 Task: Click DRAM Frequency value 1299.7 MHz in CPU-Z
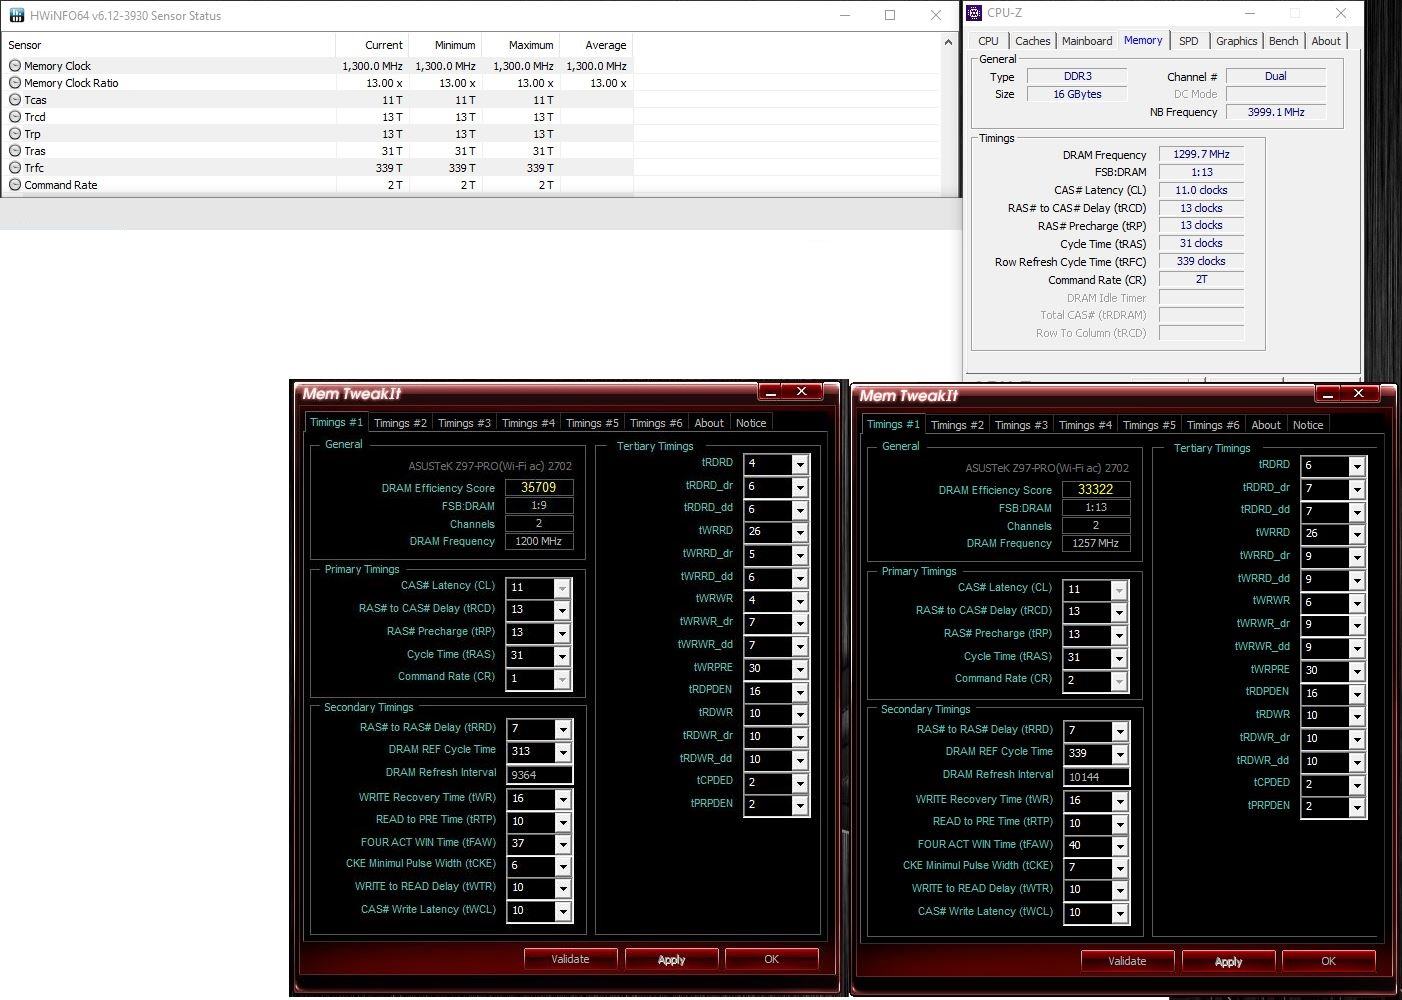click(1201, 155)
